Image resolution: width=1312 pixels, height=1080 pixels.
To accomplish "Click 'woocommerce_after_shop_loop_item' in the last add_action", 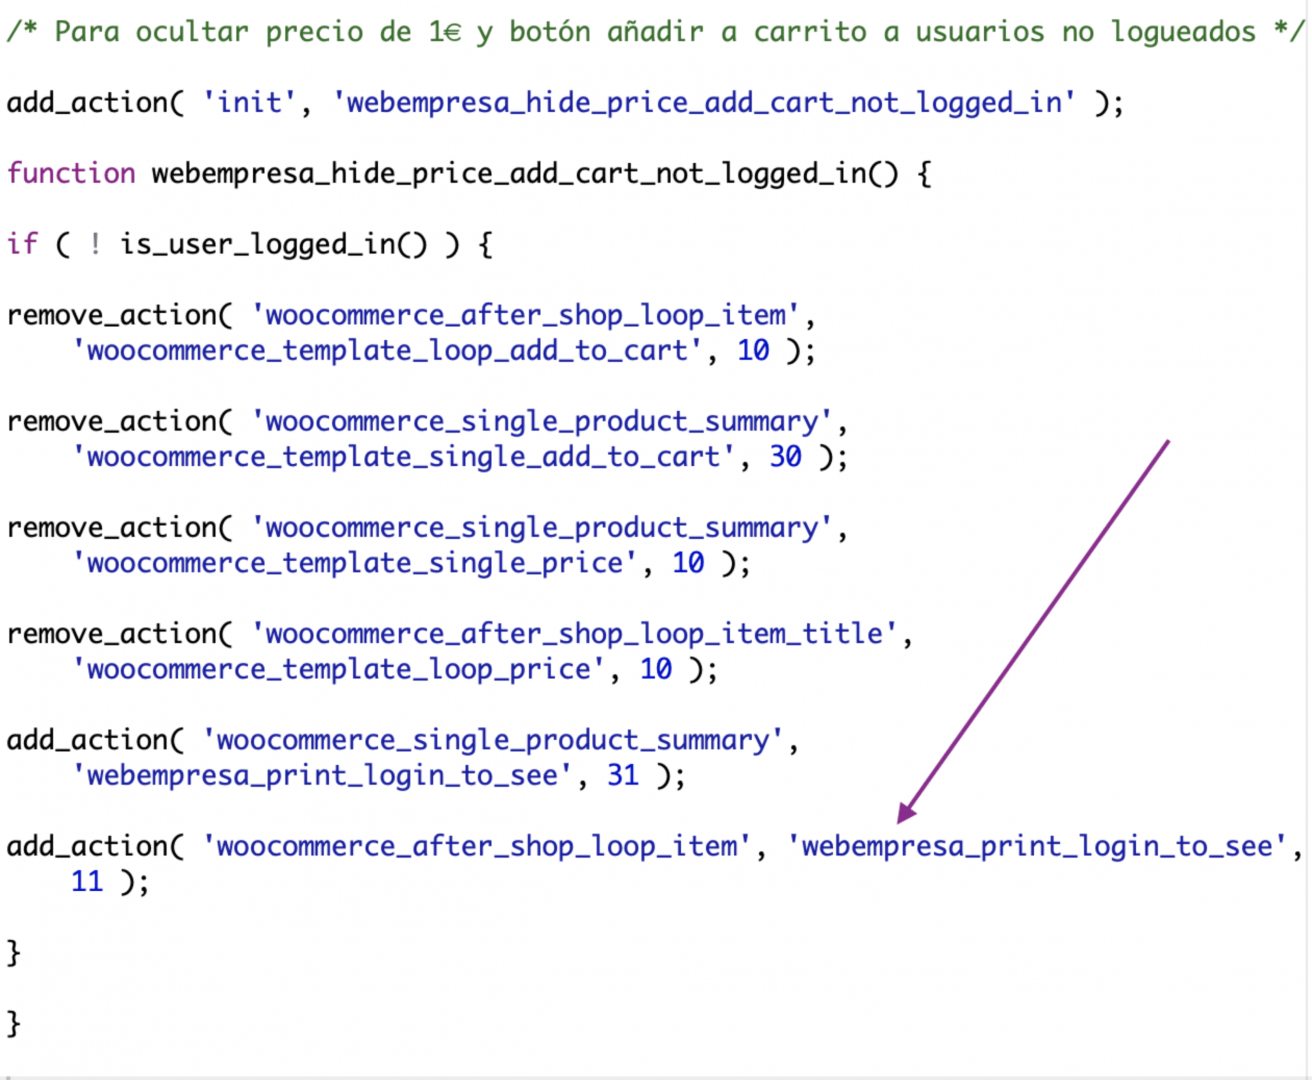I will pos(477,846).
